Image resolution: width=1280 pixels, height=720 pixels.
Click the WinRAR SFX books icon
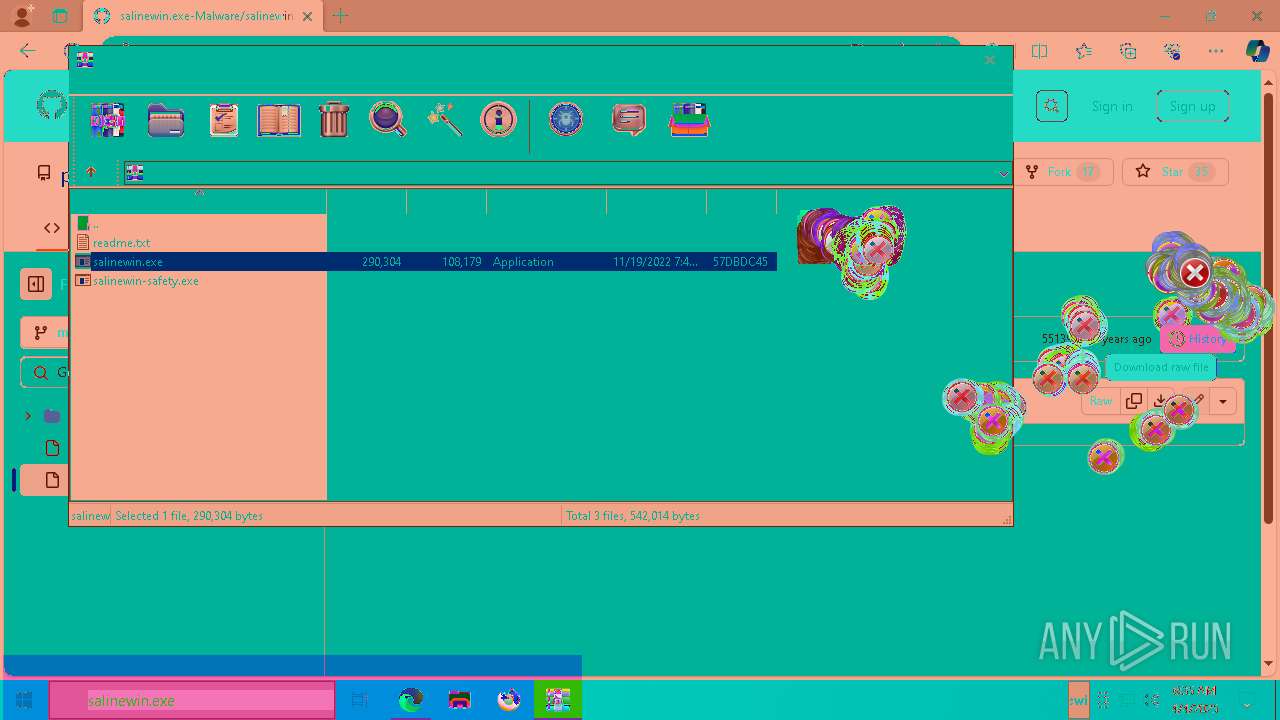[690, 120]
